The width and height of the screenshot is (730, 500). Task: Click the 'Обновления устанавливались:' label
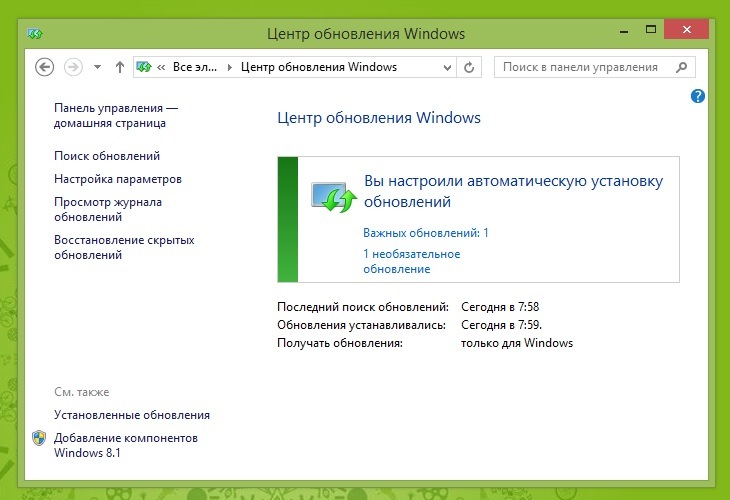pos(361,325)
